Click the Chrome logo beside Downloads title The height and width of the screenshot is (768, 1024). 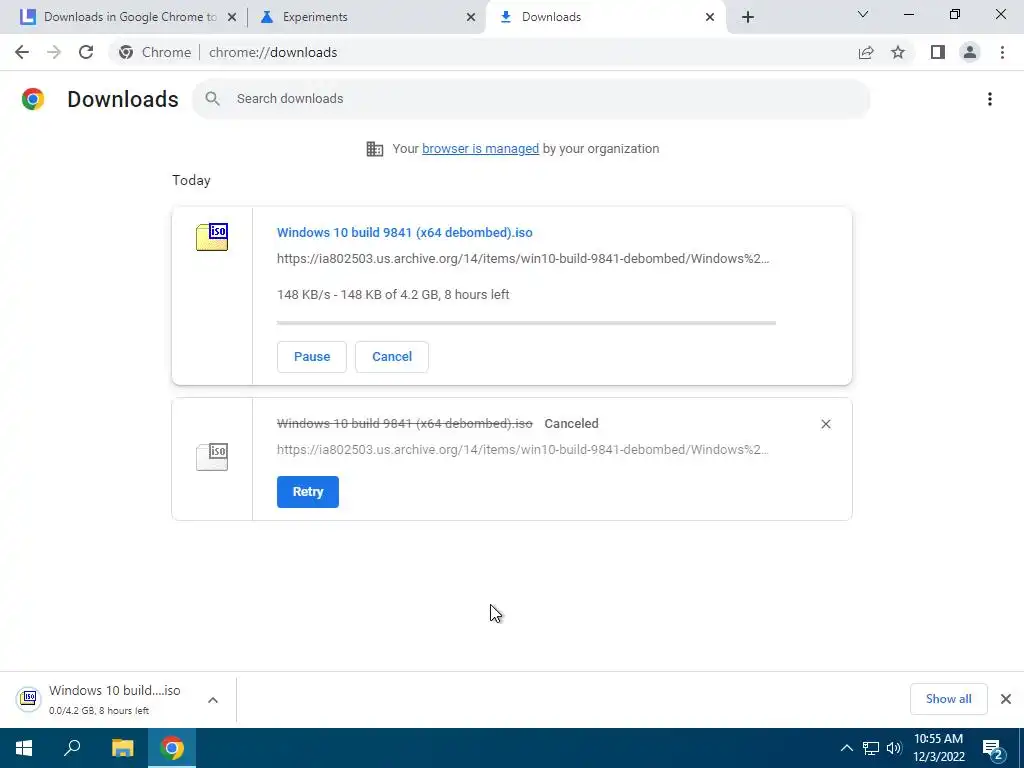pyautogui.click(x=33, y=99)
